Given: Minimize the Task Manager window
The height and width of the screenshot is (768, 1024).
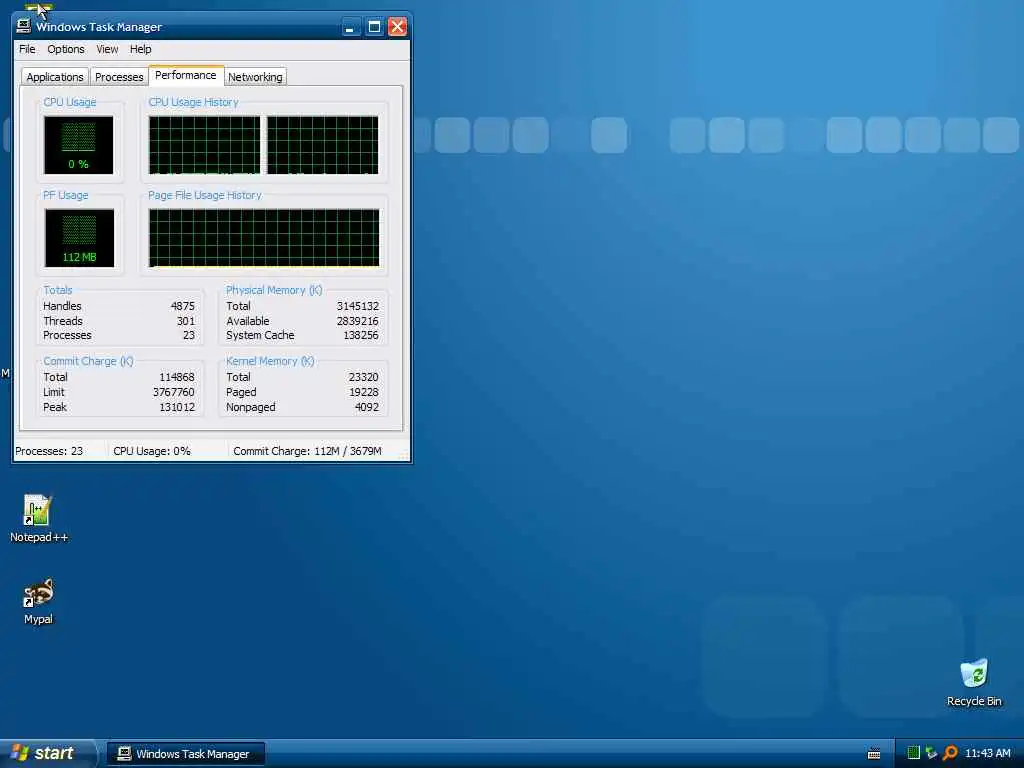Looking at the screenshot, I should [x=351, y=27].
